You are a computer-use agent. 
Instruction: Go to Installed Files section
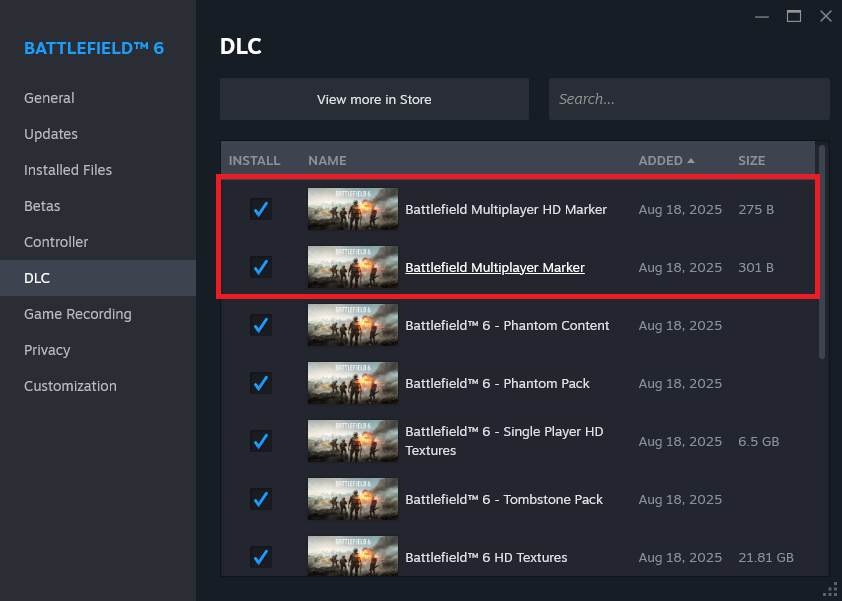click(98, 170)
